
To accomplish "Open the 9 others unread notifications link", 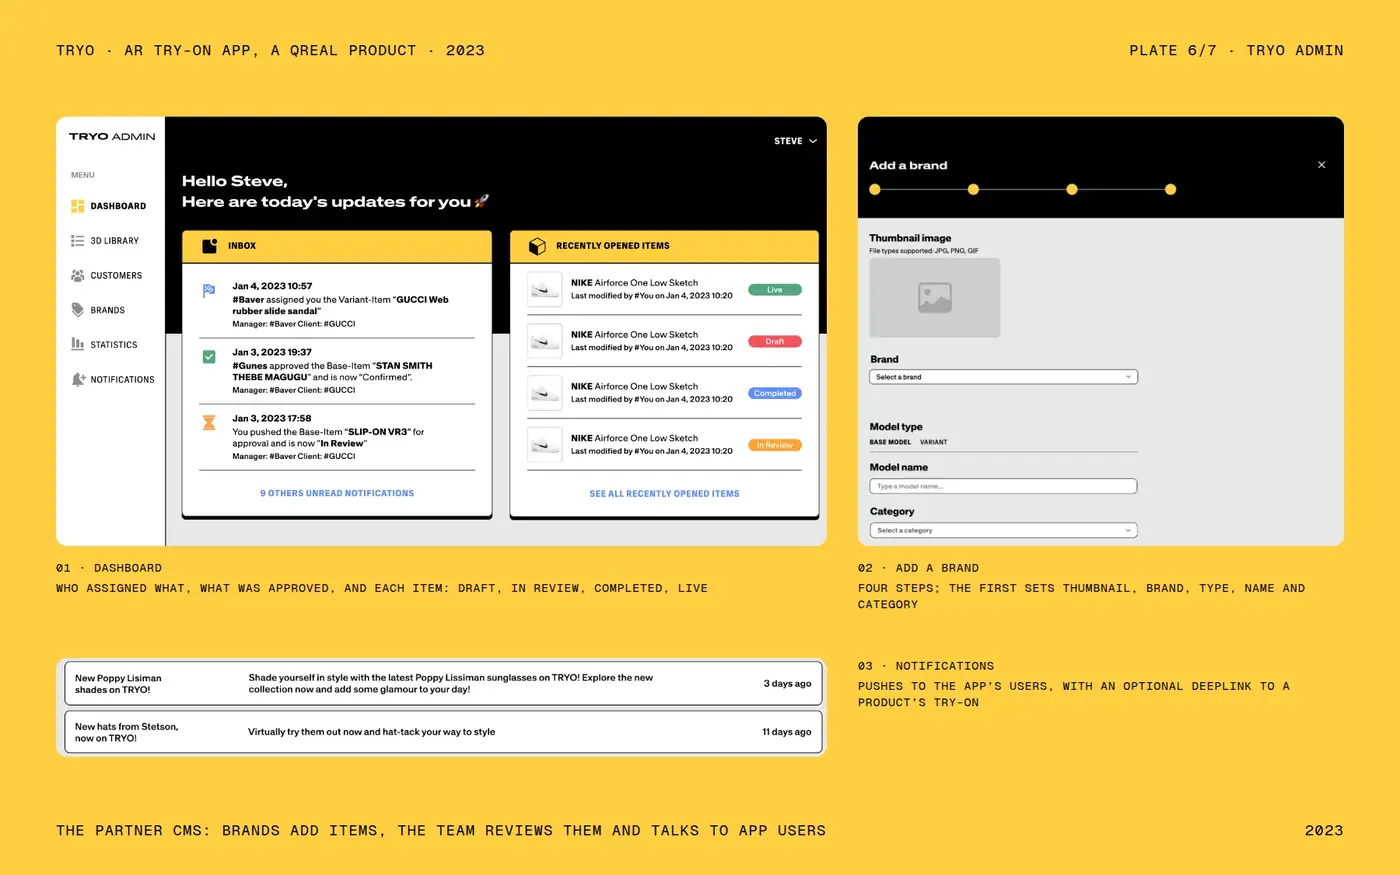I will pos(337,493).
